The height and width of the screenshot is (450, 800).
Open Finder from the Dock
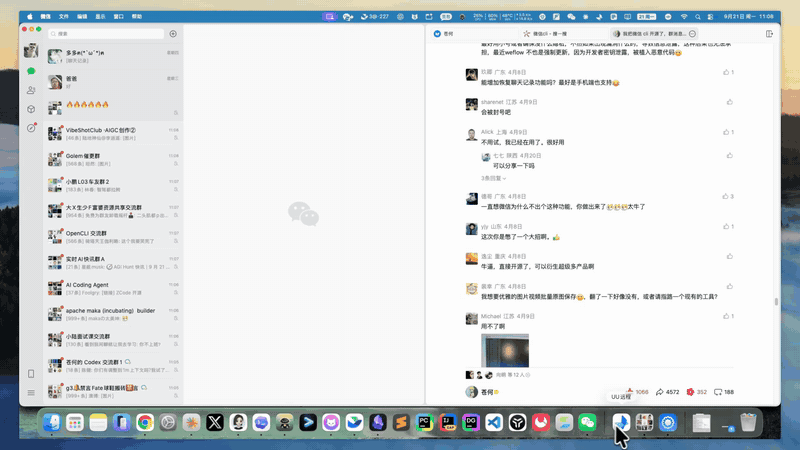[52, 422]
